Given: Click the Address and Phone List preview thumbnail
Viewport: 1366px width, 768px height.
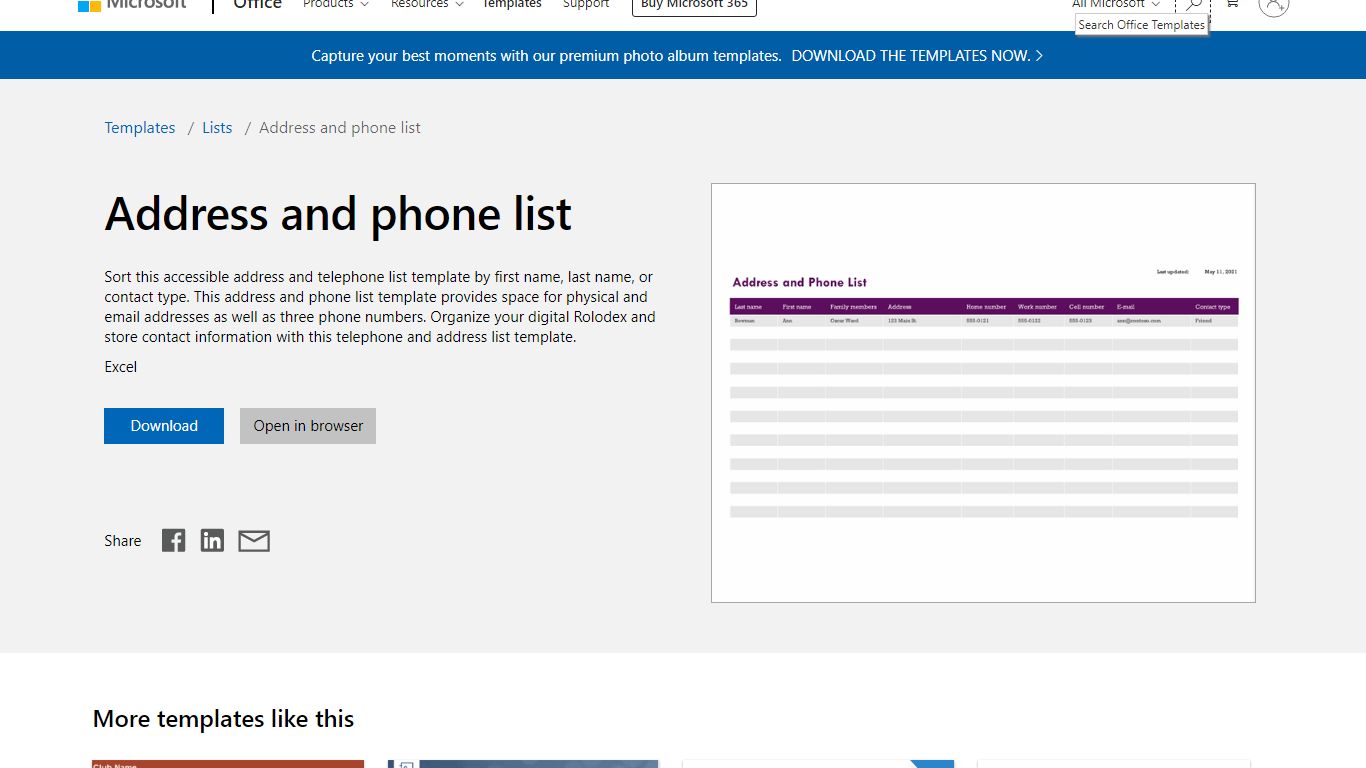Looking at the screenshot, I should point(983,393).
